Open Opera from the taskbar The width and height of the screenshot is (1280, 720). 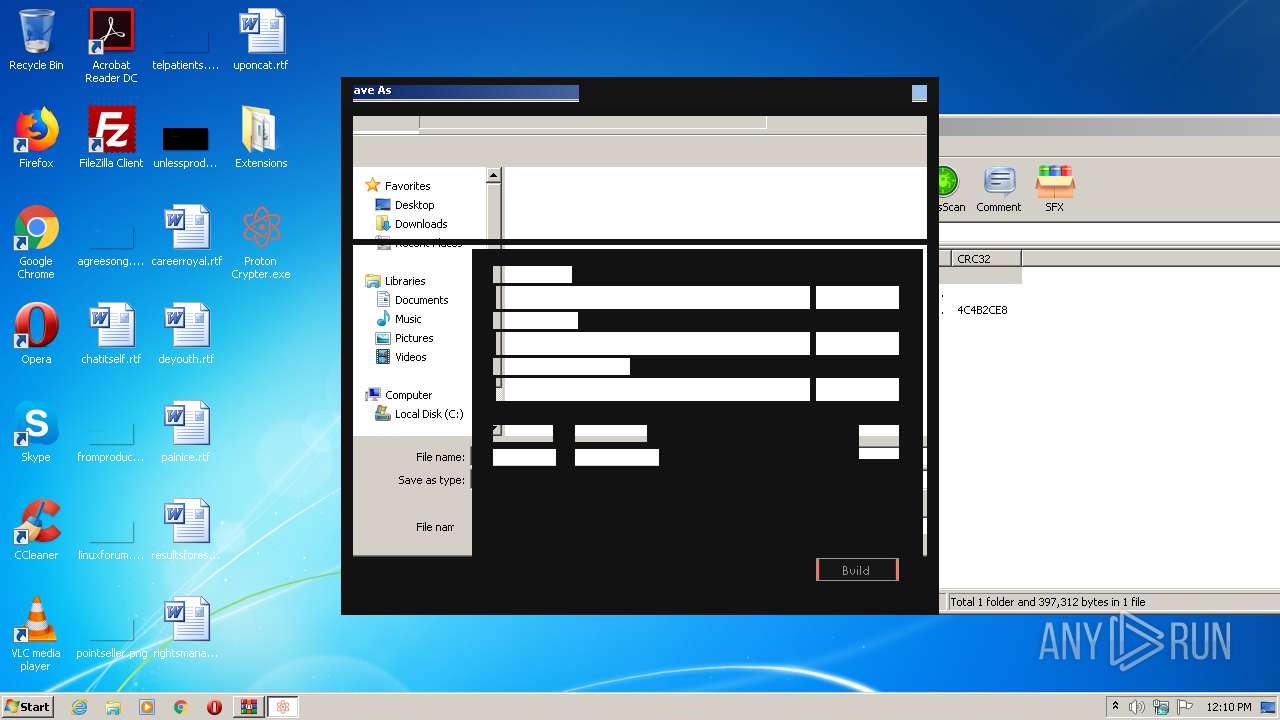click(x=214, y=707)
